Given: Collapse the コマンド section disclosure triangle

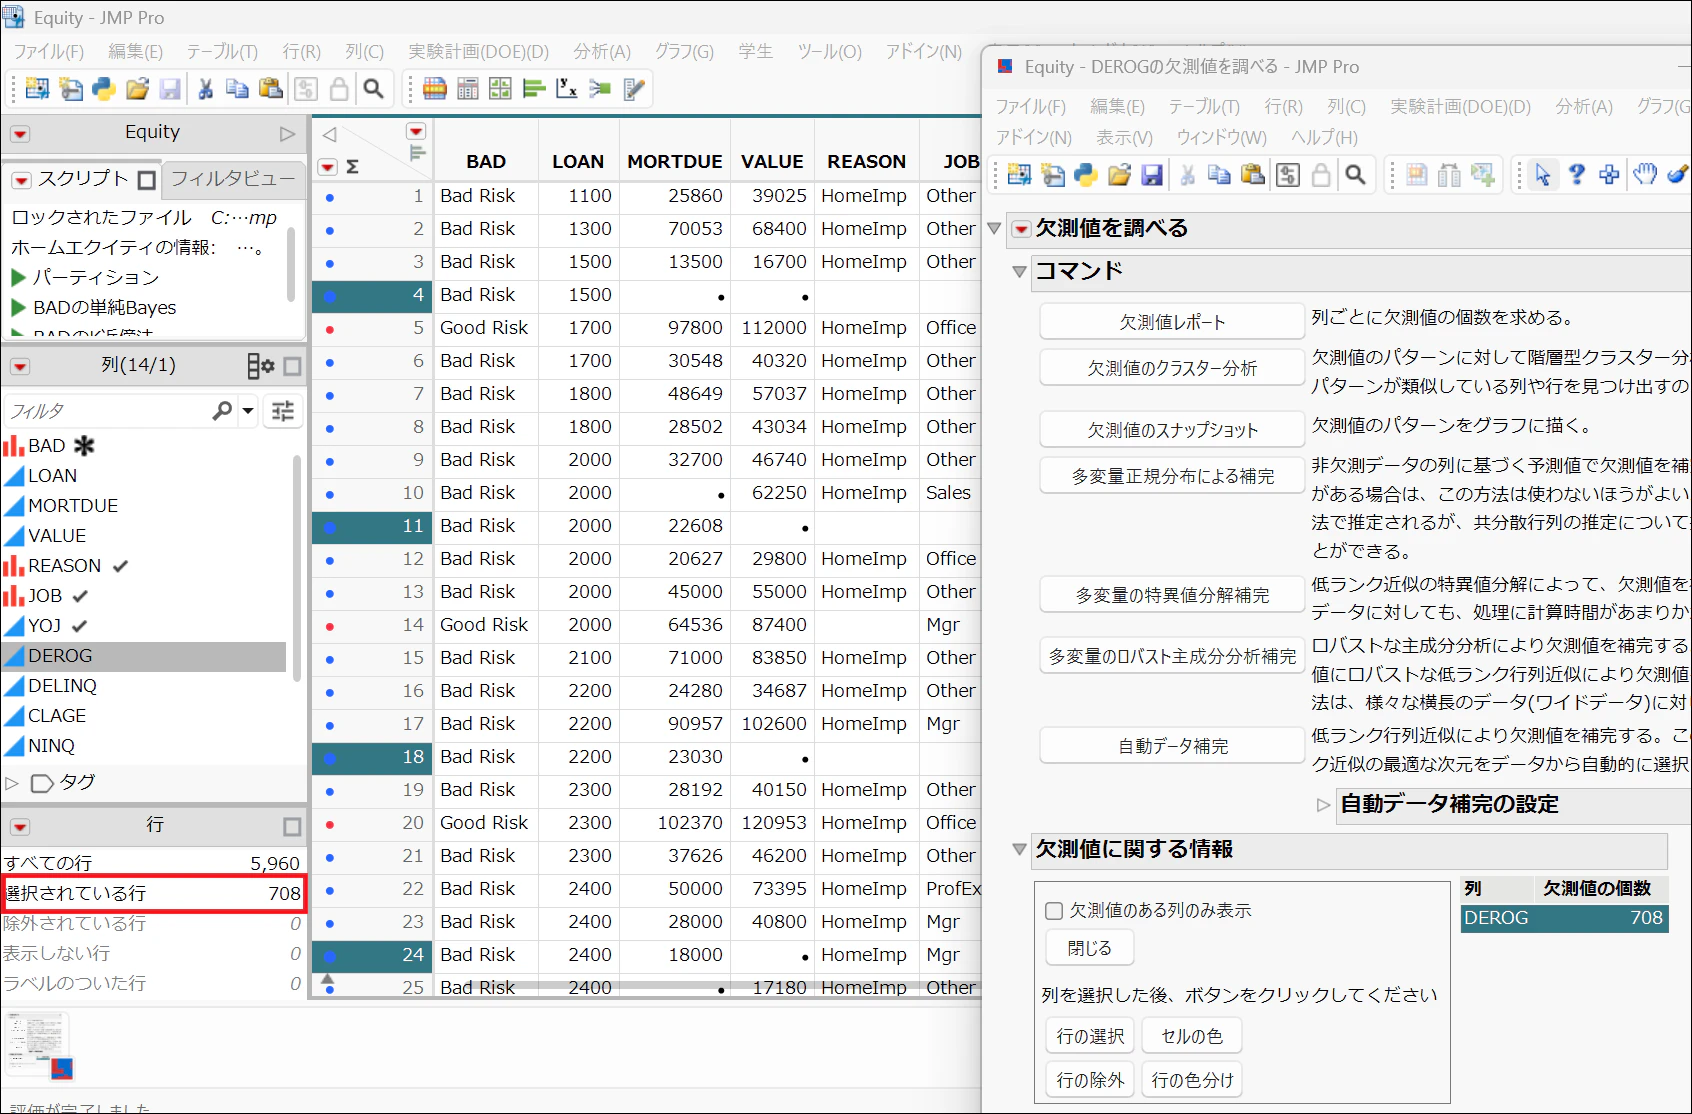Looking at the screenshot, I should tap(1019, 271).
